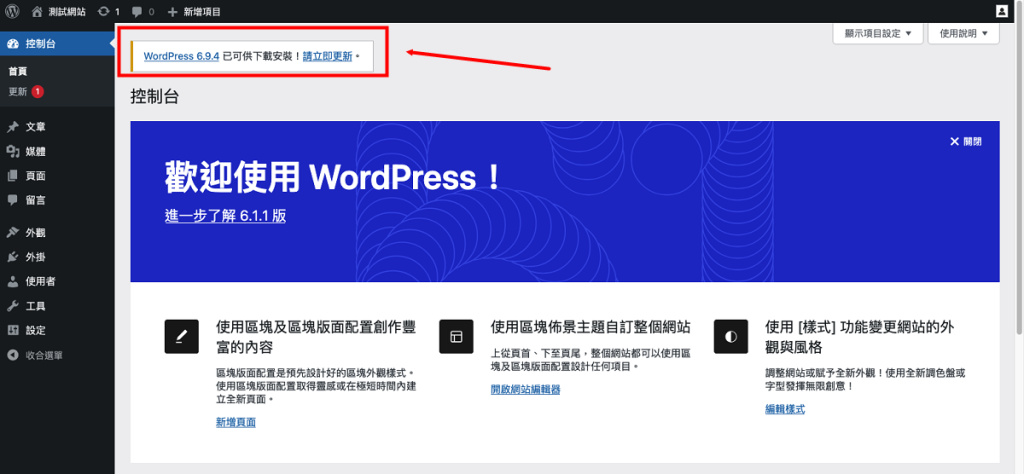The image size is (1024, 474).
Task: Click the 進一步了解 6.1.1 版 link
Action: pyautogui.click(x=225, y=216)
